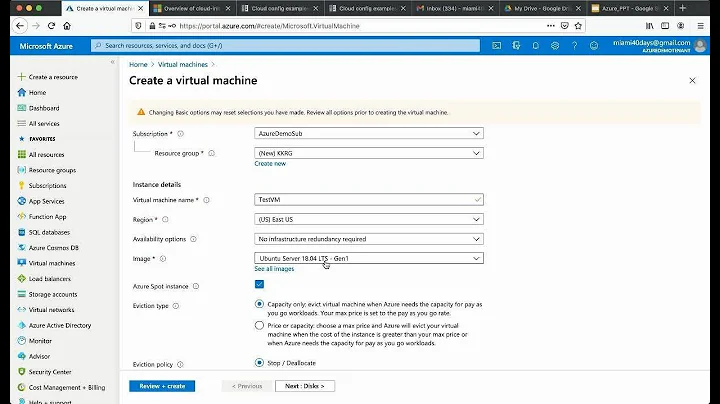Click the Azure search resources box
Viewport: 720px width, 404px height.
(x=285, y=45)
